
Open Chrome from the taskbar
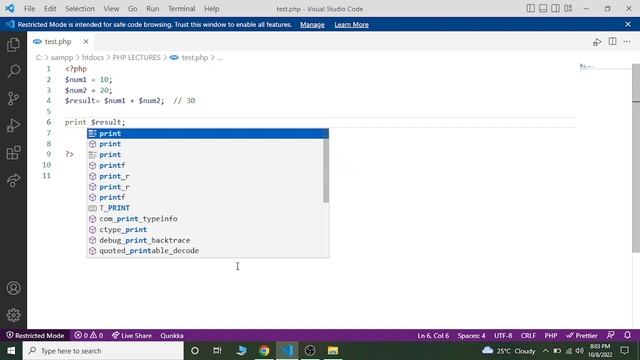click(264, 351)
